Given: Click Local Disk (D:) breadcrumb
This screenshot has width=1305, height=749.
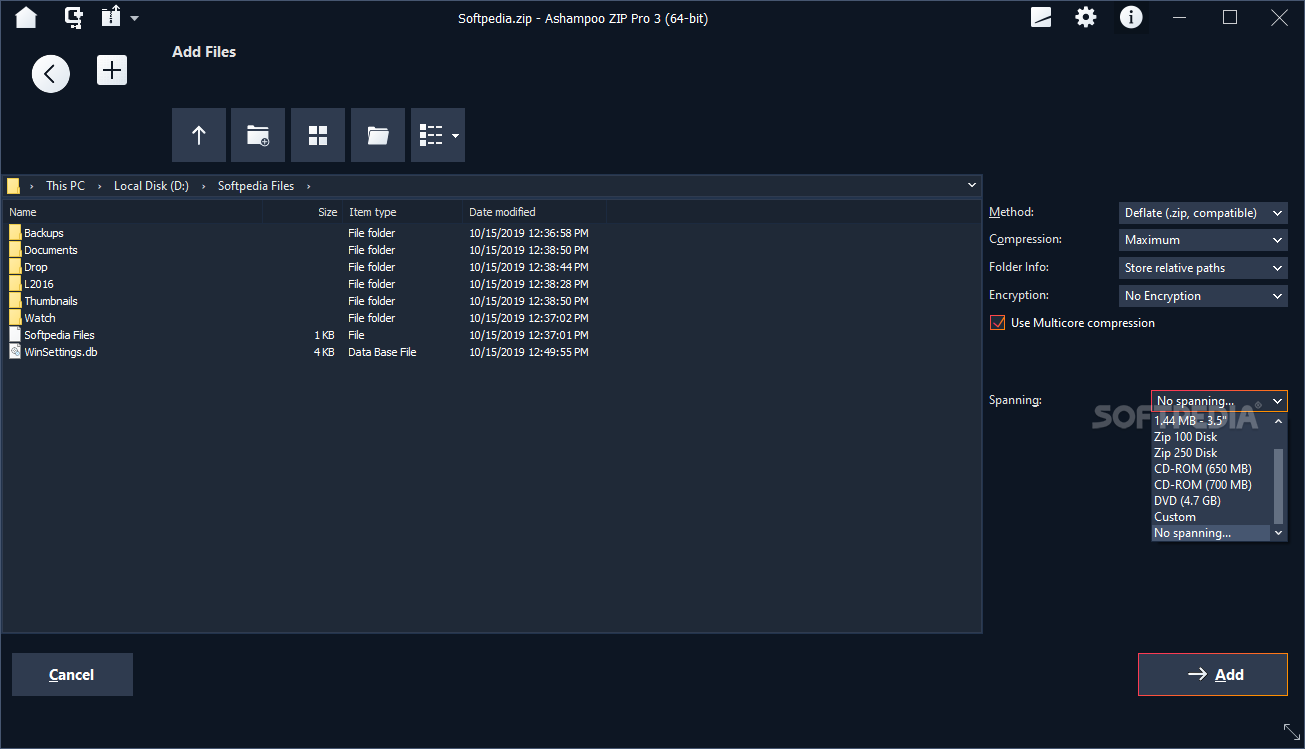Looking at the screenshot, I should tap(151, 186).
